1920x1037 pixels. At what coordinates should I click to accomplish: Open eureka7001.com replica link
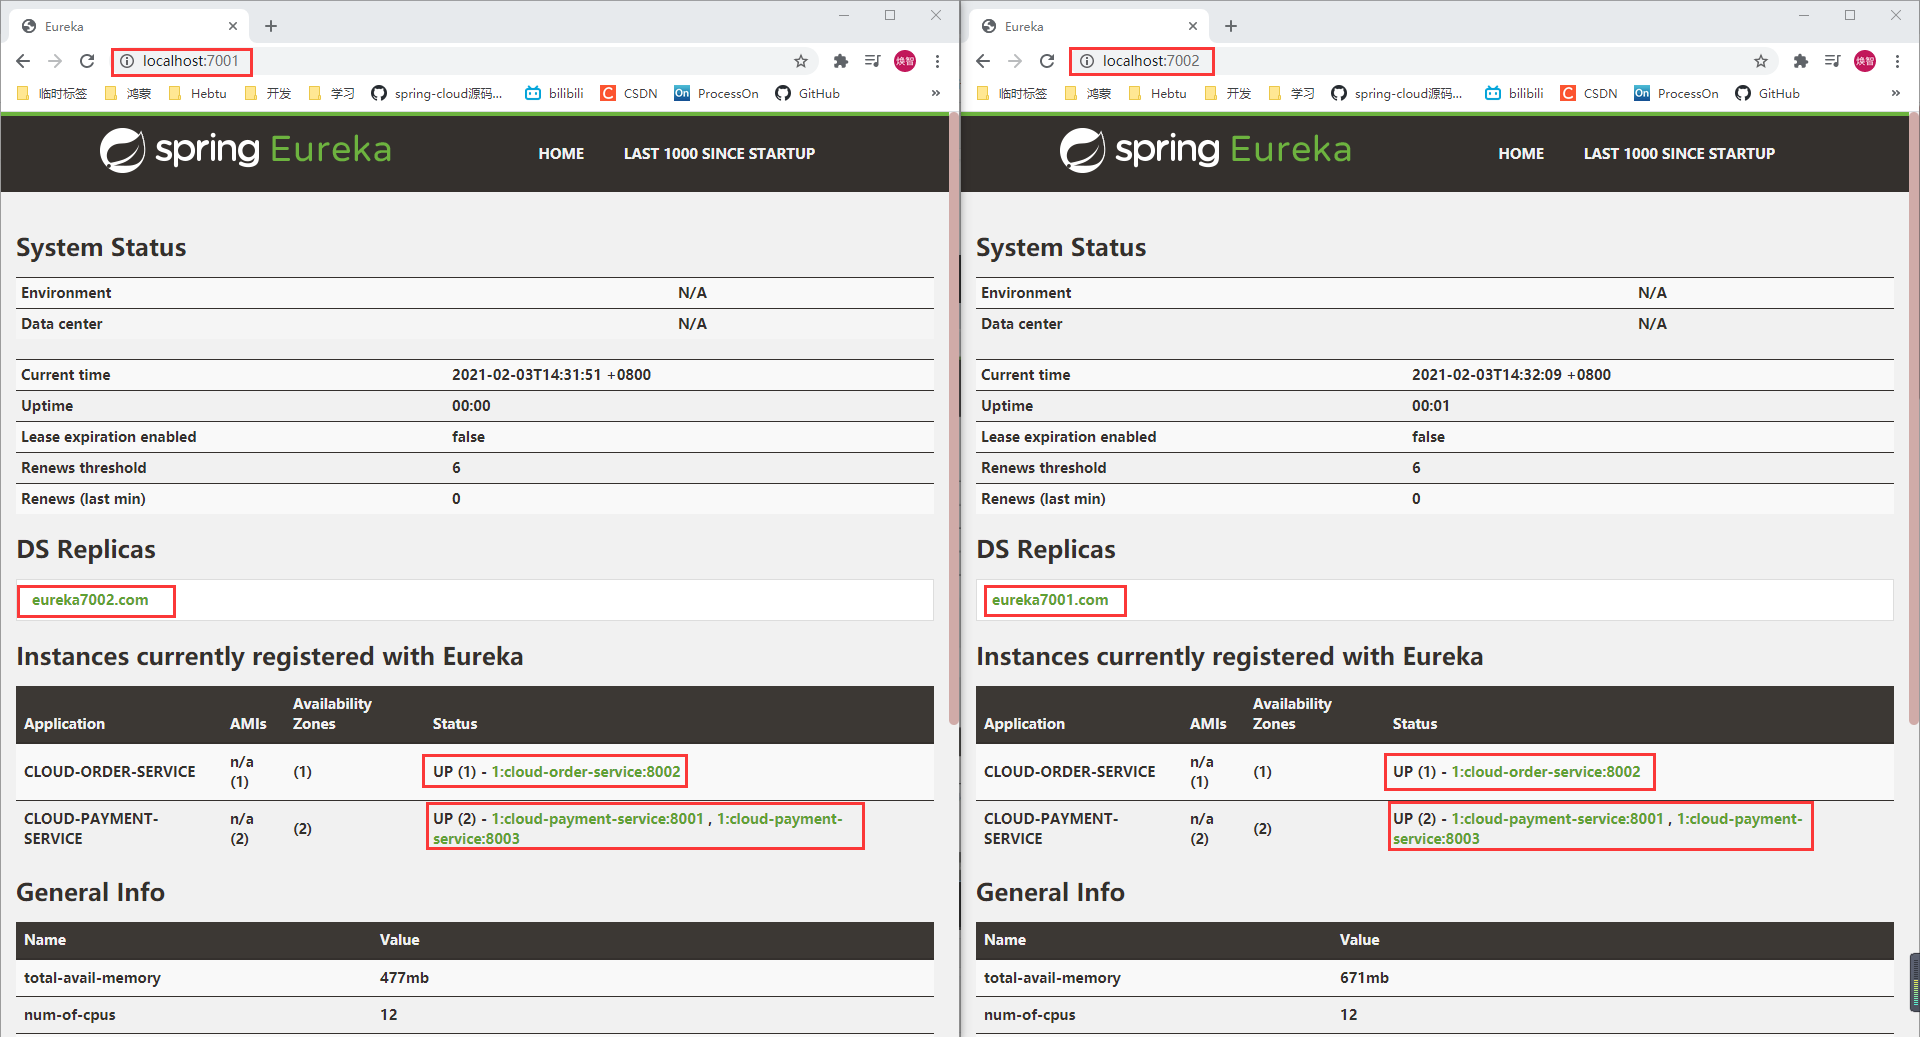pyautogui.click(x=1050, y=600)
